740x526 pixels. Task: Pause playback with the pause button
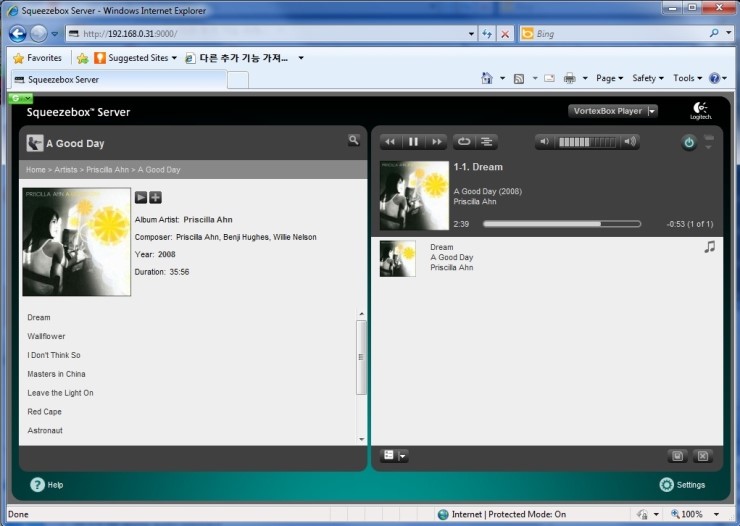[x=413, y=142]
